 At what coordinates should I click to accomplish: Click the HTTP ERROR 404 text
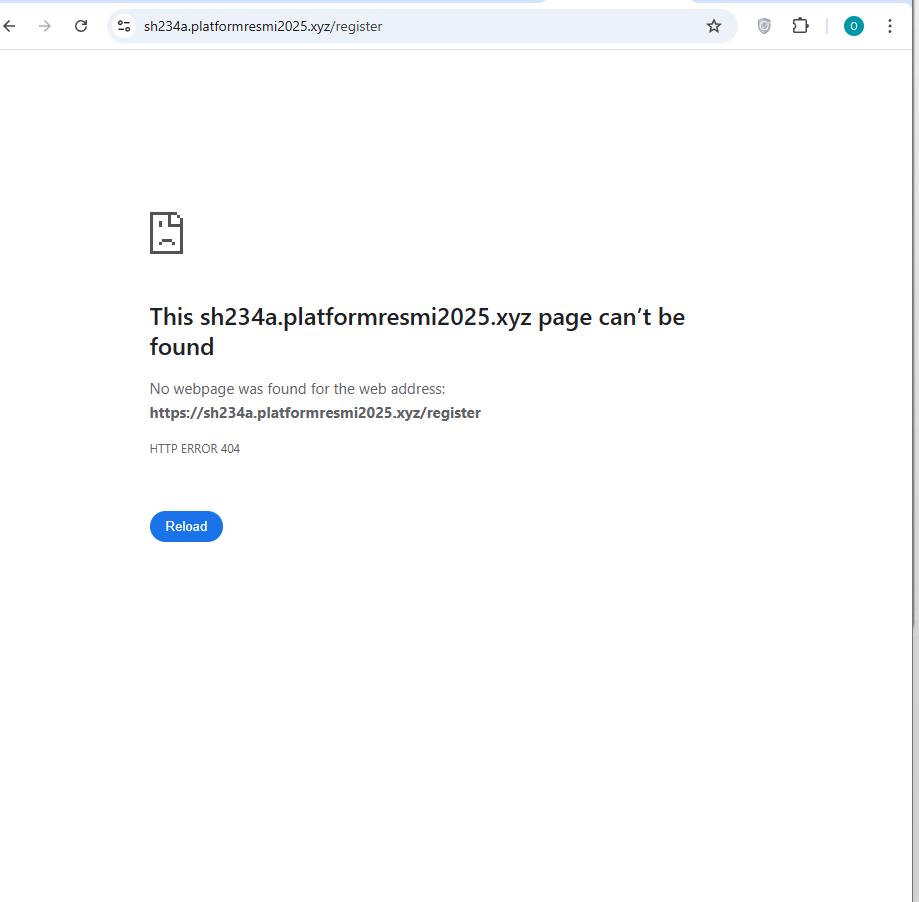[195, 449]
